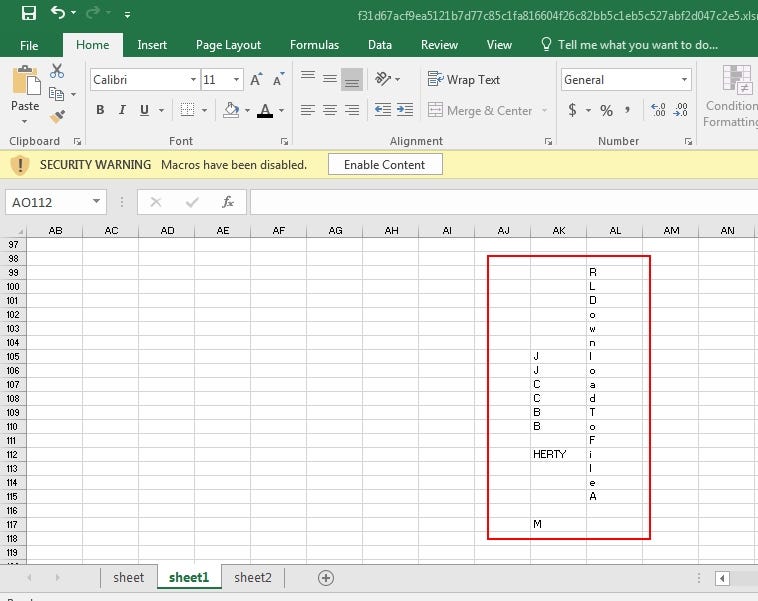
Task: Open the Calibri font name dropdown
Action: [193, 80]
